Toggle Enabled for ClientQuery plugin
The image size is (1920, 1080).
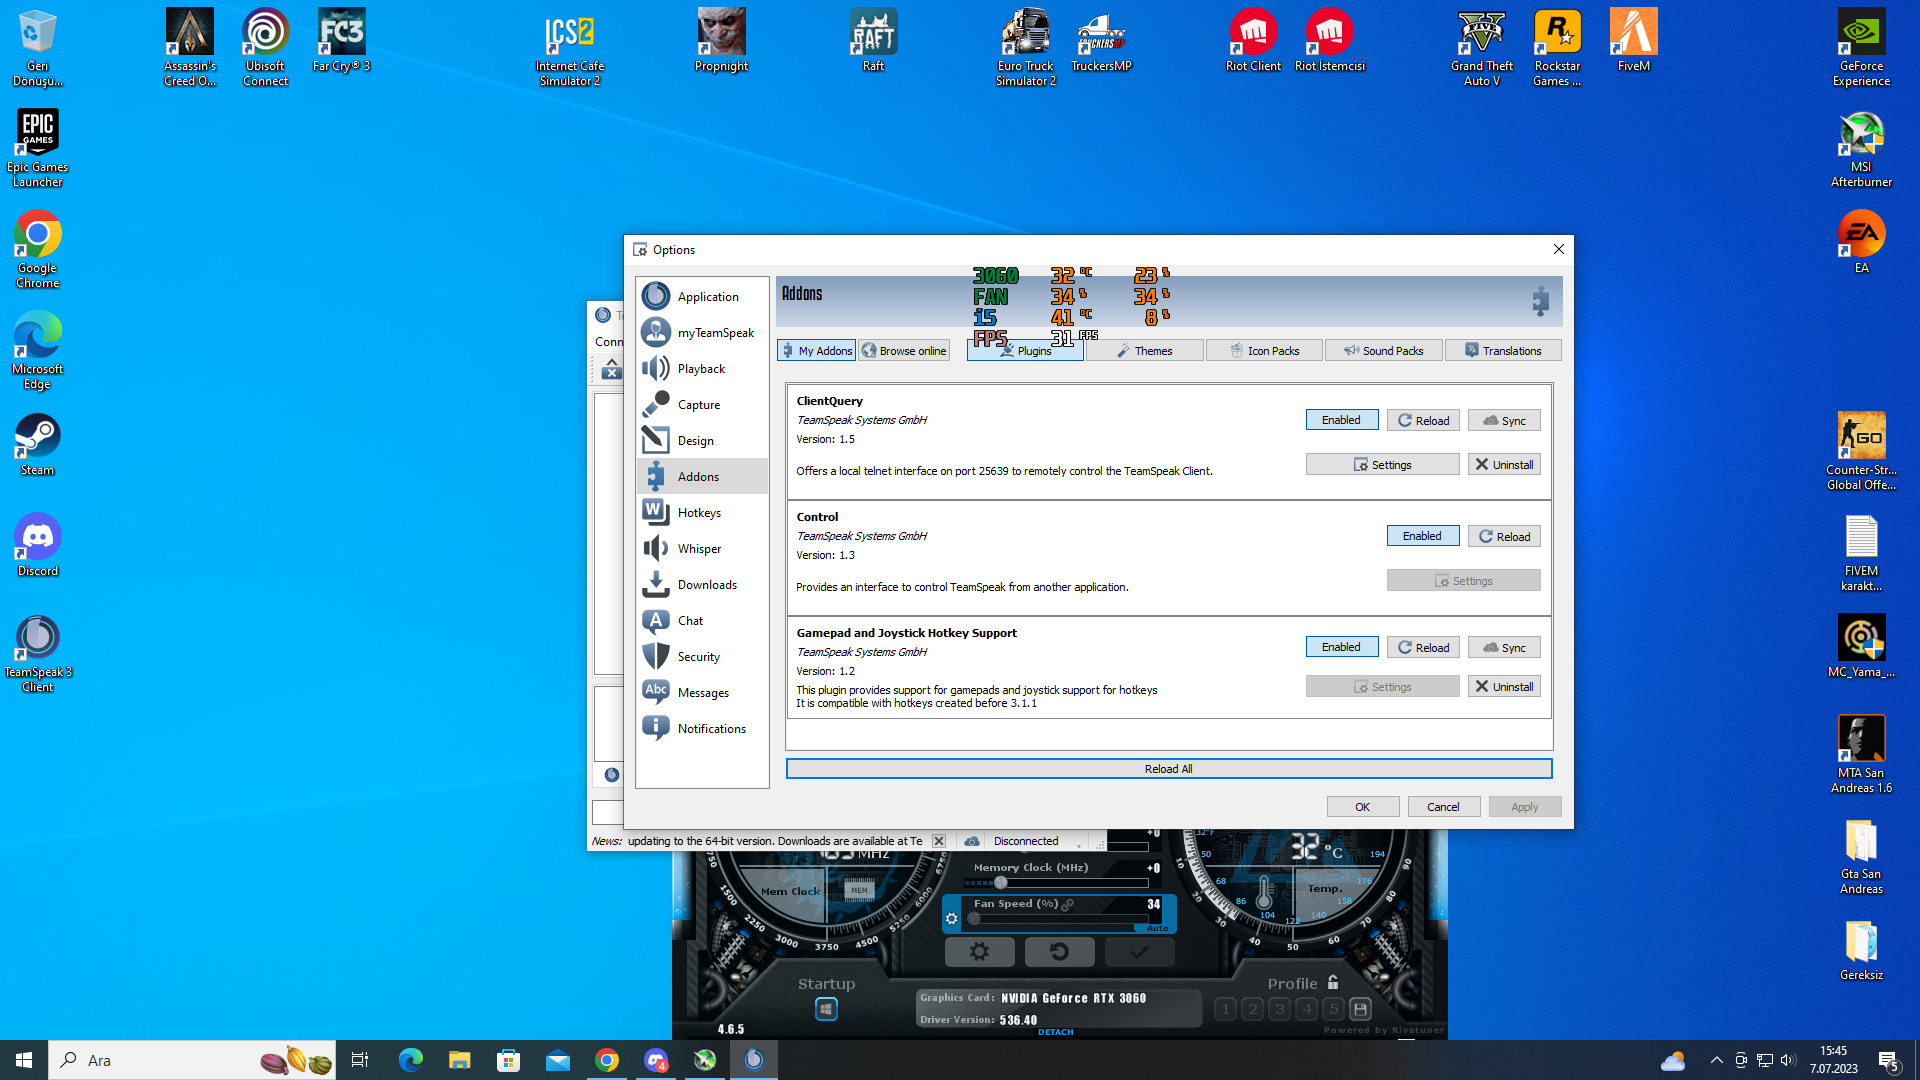pos(1341,420)
